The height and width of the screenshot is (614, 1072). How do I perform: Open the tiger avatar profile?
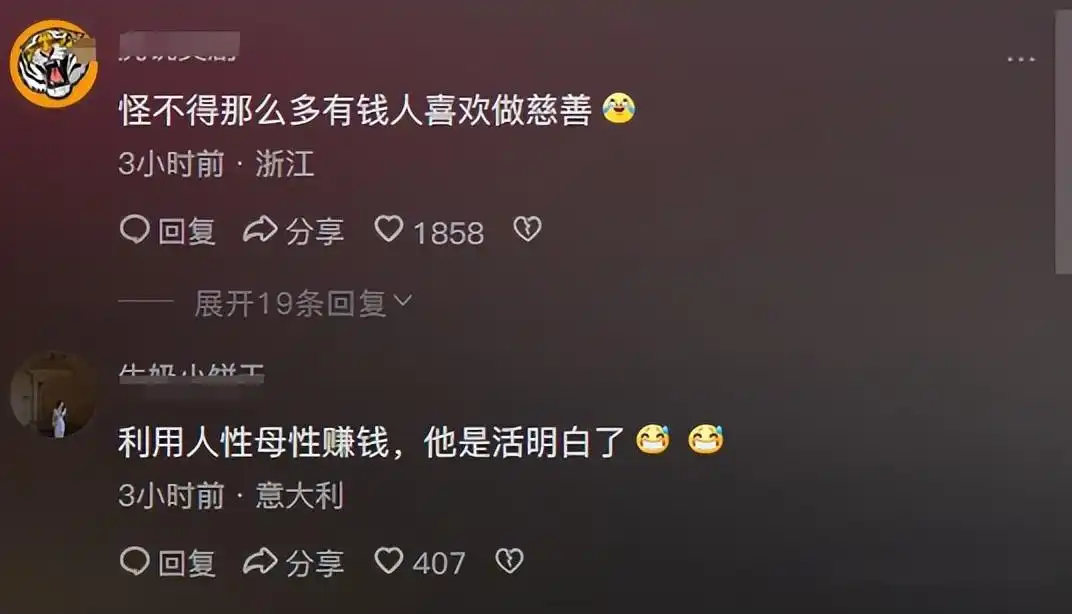coord(53,64)
